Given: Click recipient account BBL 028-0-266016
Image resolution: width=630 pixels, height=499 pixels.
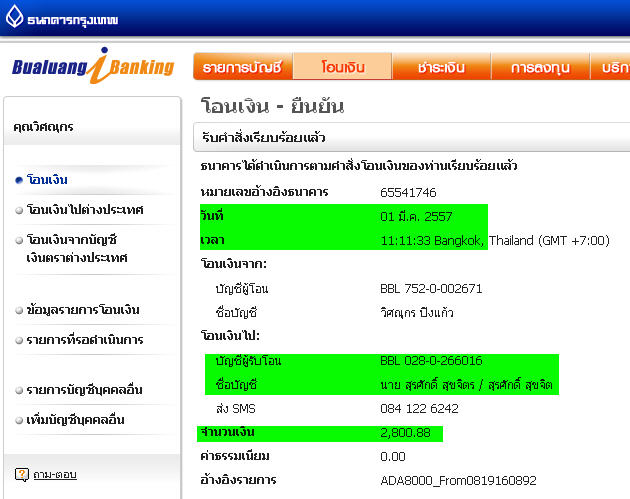Looking at the screenshot, I should coord(431,360).
